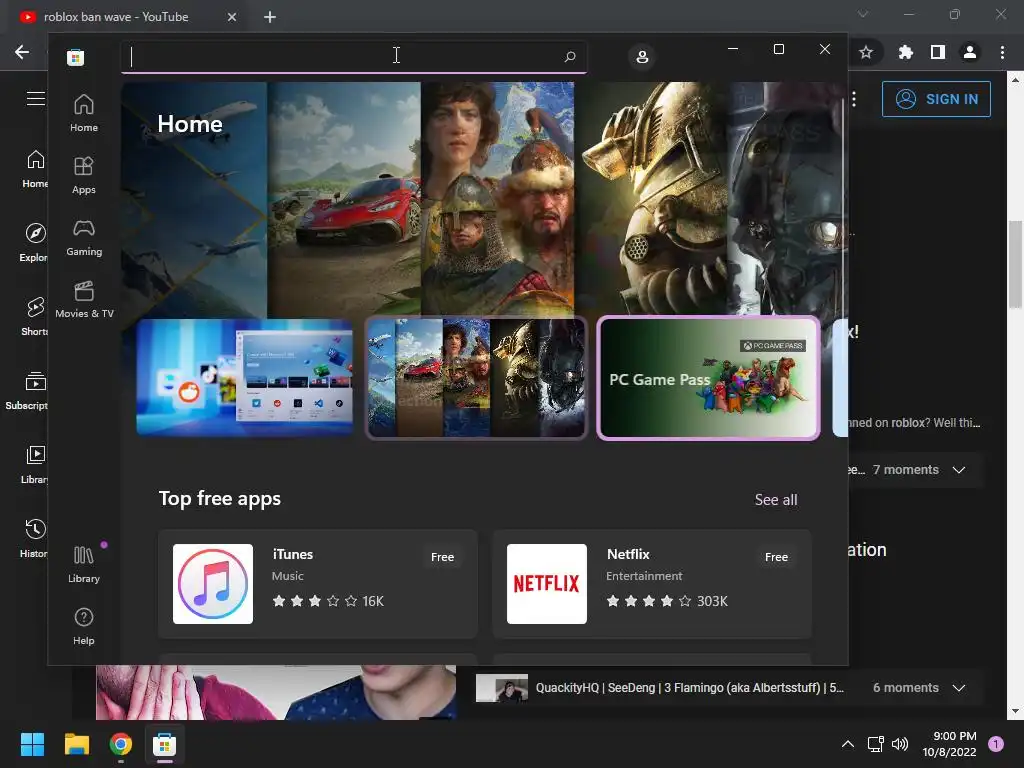
Task: Open Chrome tab search dropdown
Action: point(863,14)
